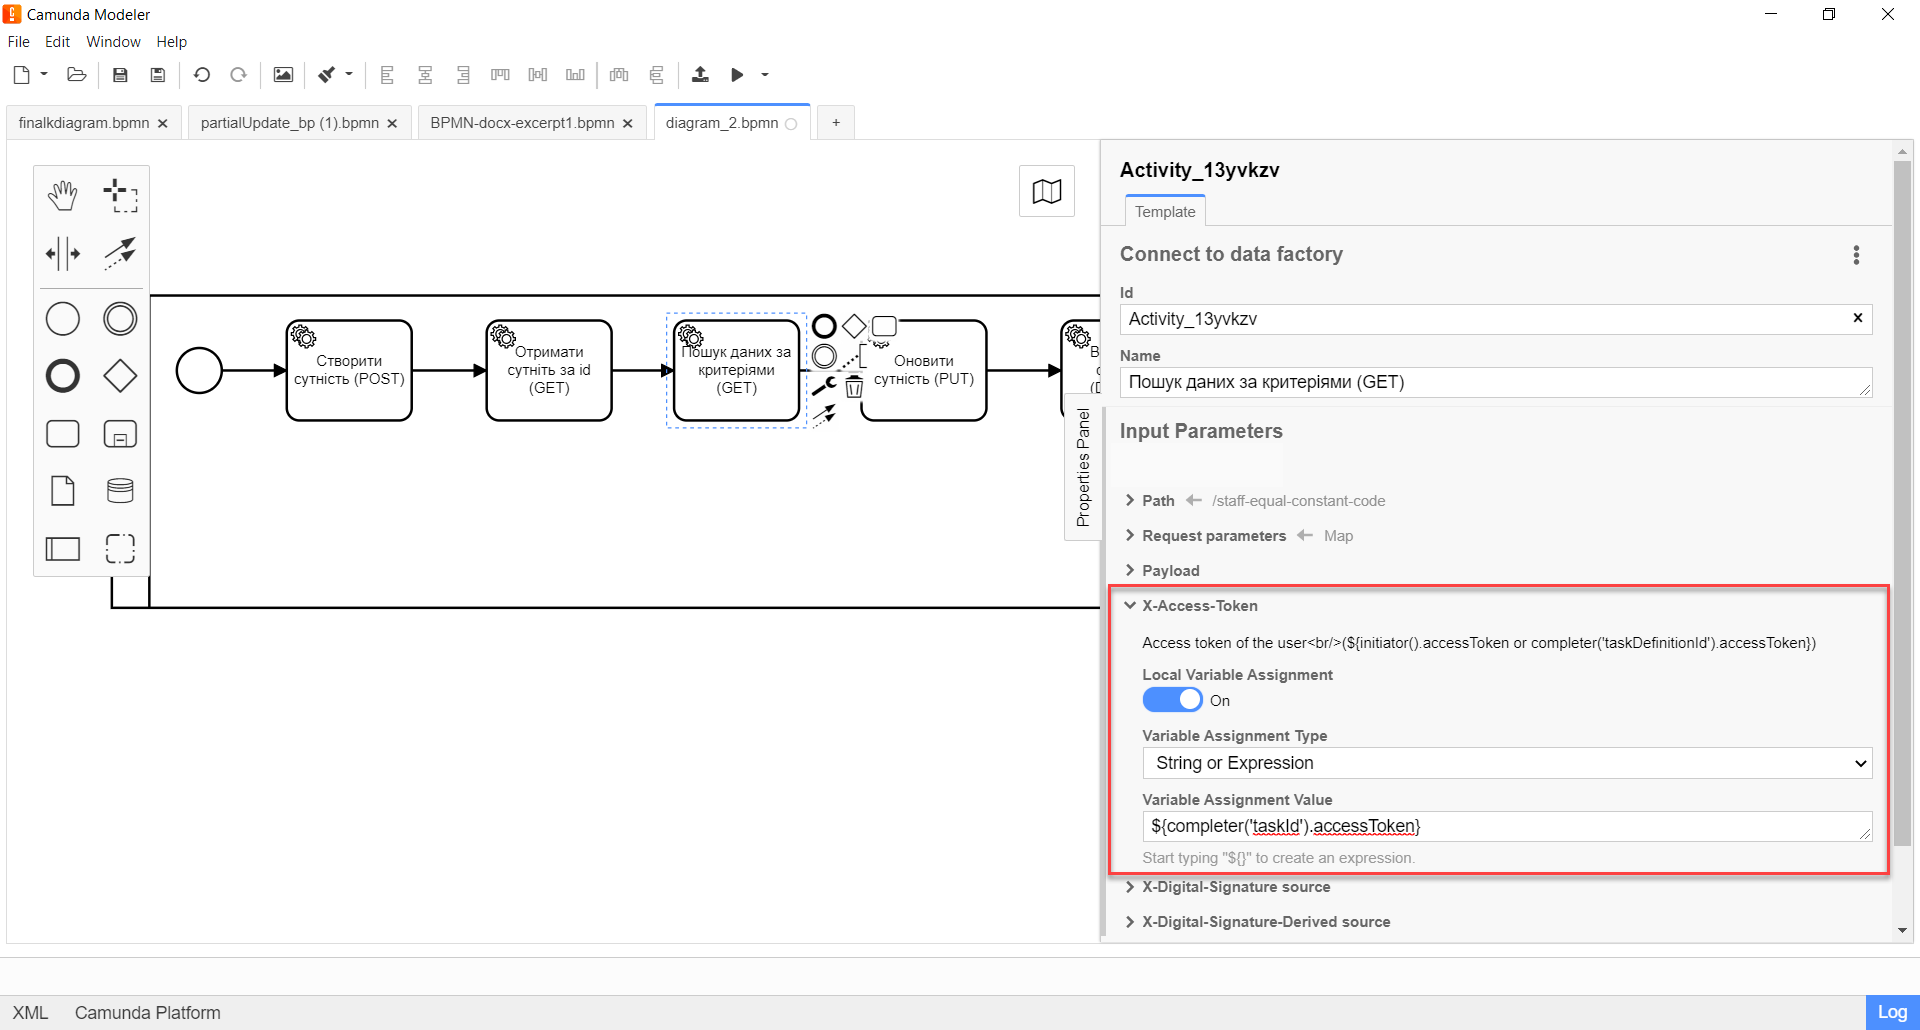Switch to finalkdiagram.bpmn tab
Viewport: 1920px width, 1030px height.
84,123
